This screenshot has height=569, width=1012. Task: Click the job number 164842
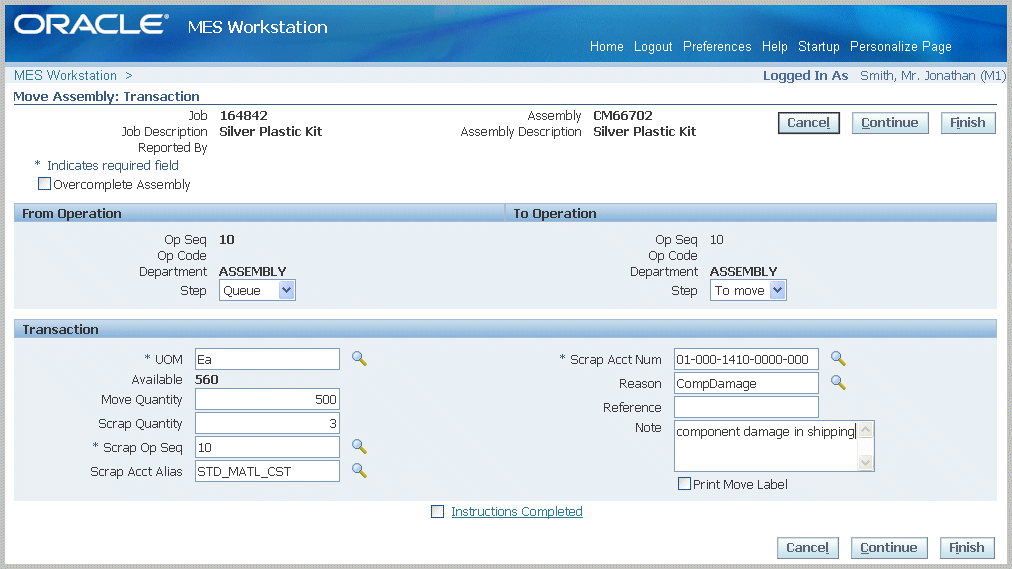[x=243, y=115]
